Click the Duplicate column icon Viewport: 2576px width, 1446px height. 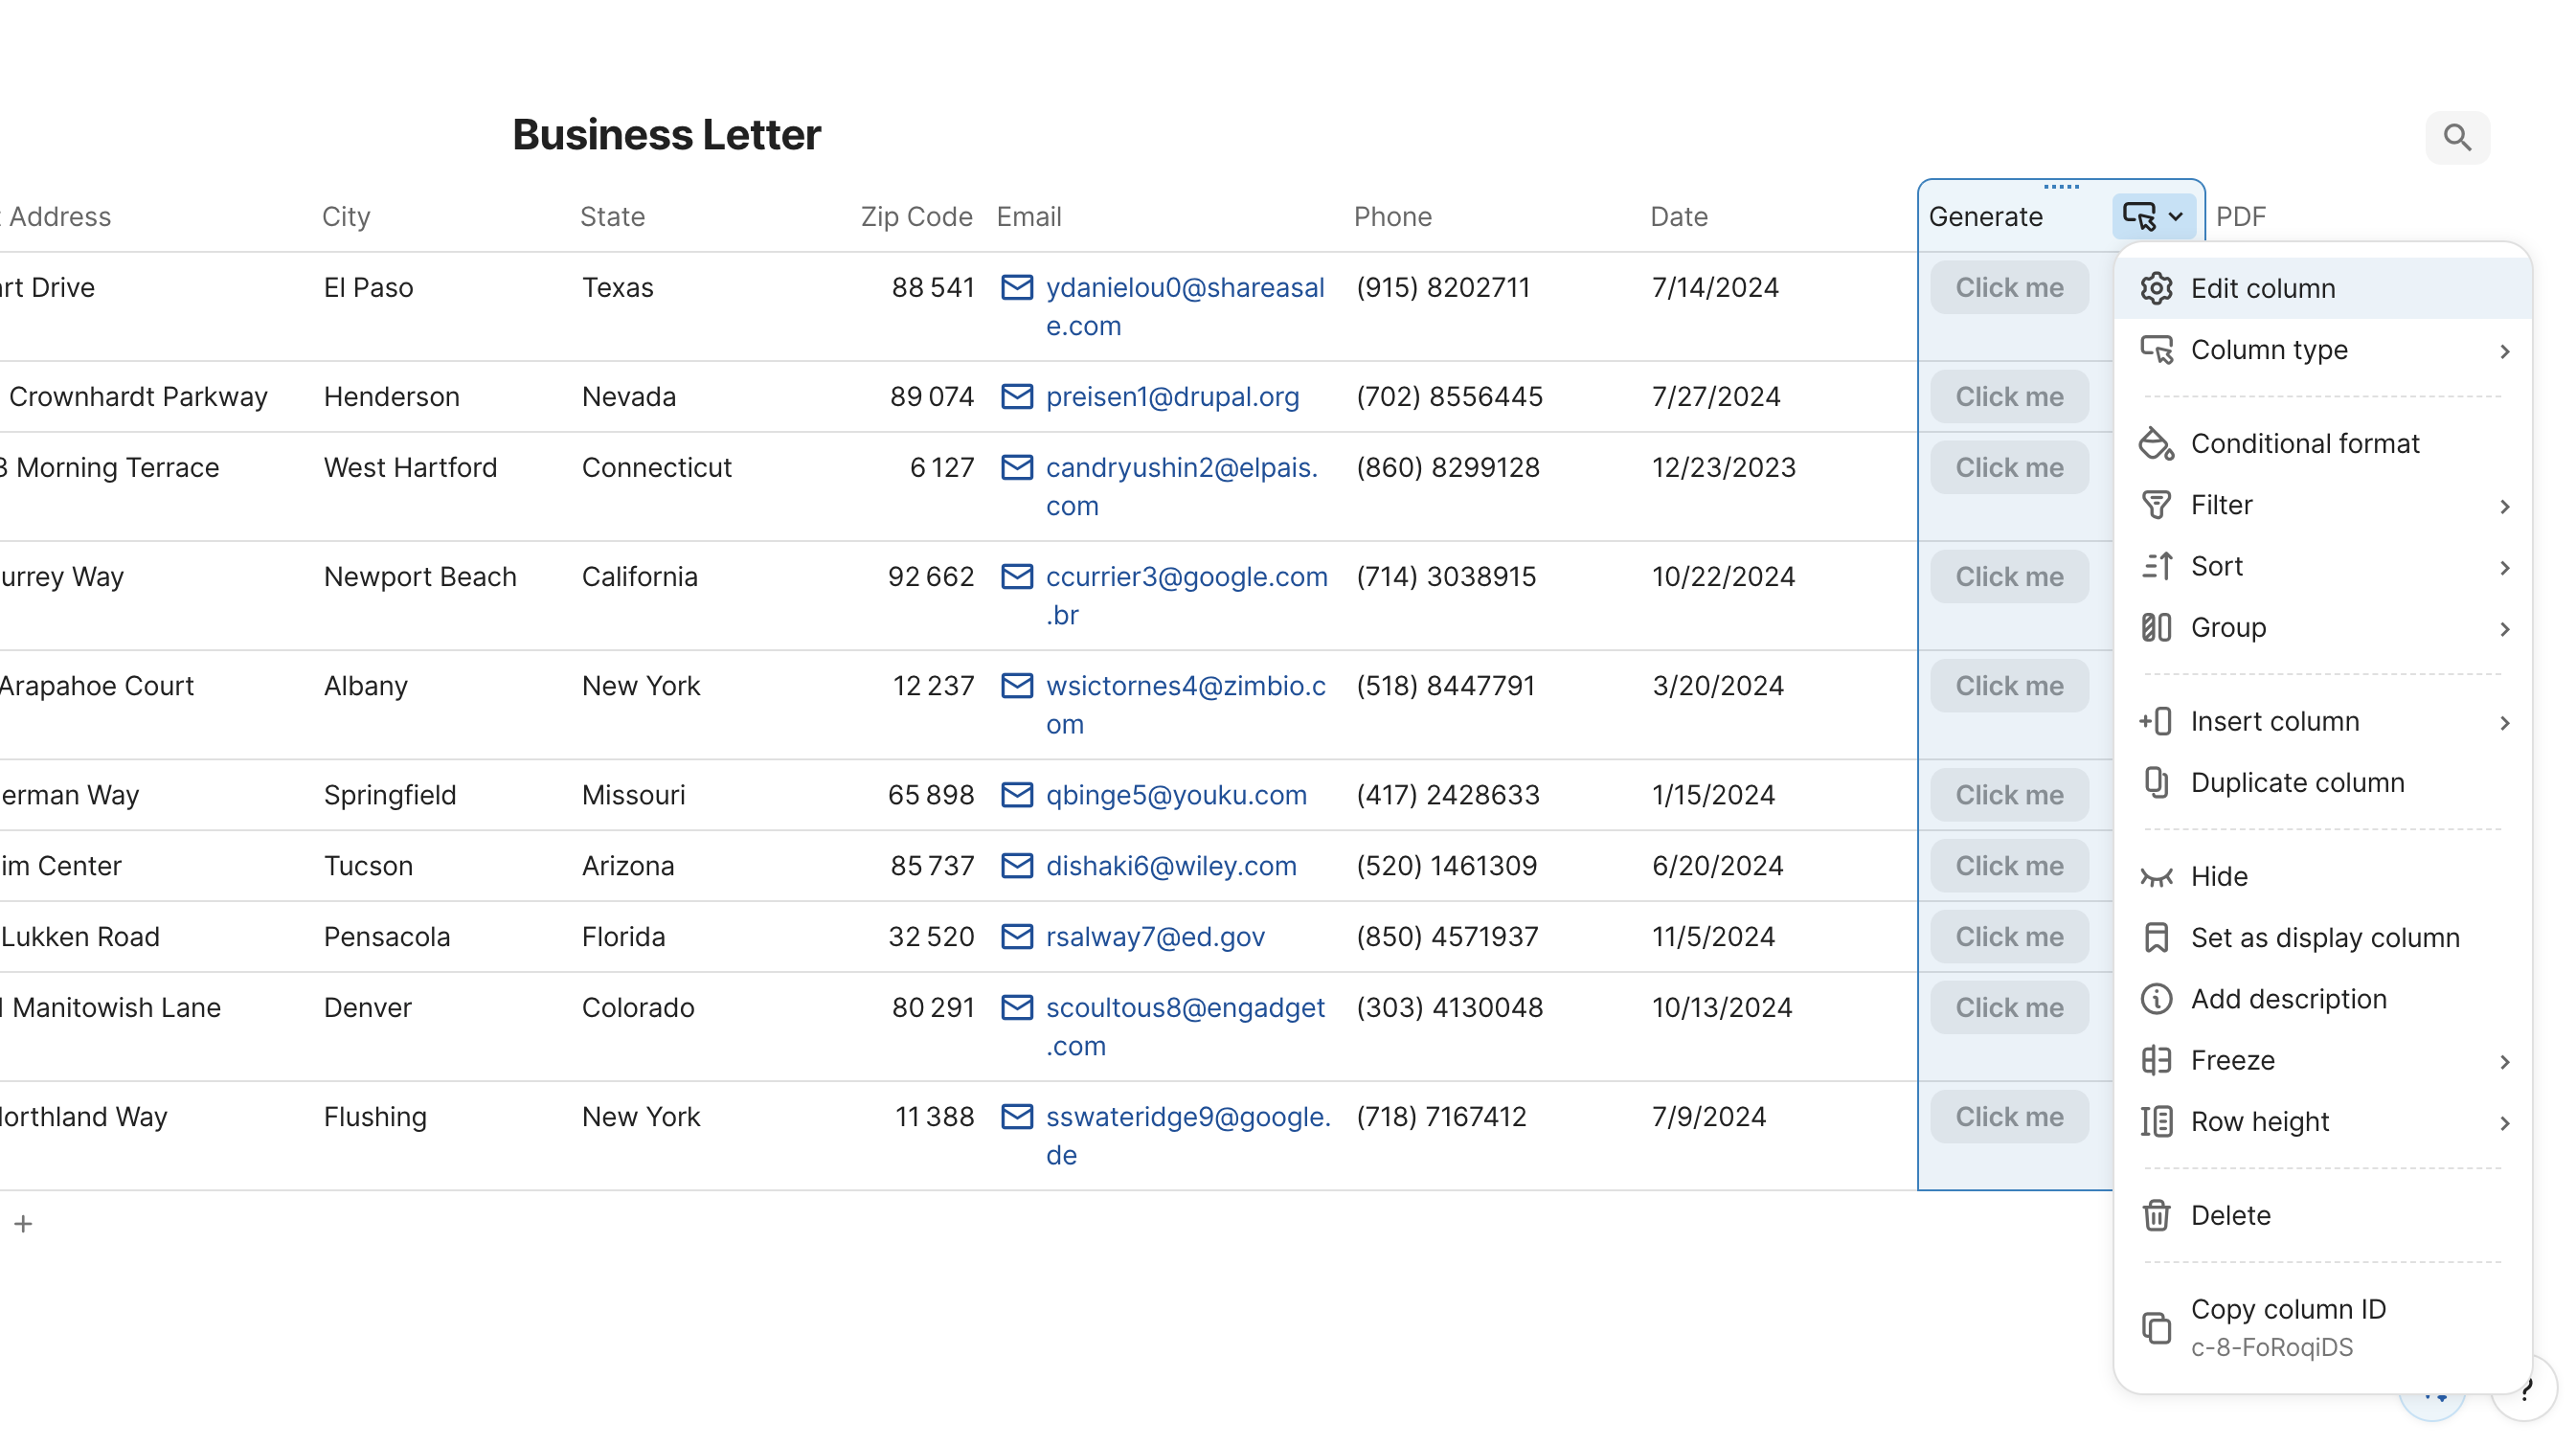pos(2157,783)
